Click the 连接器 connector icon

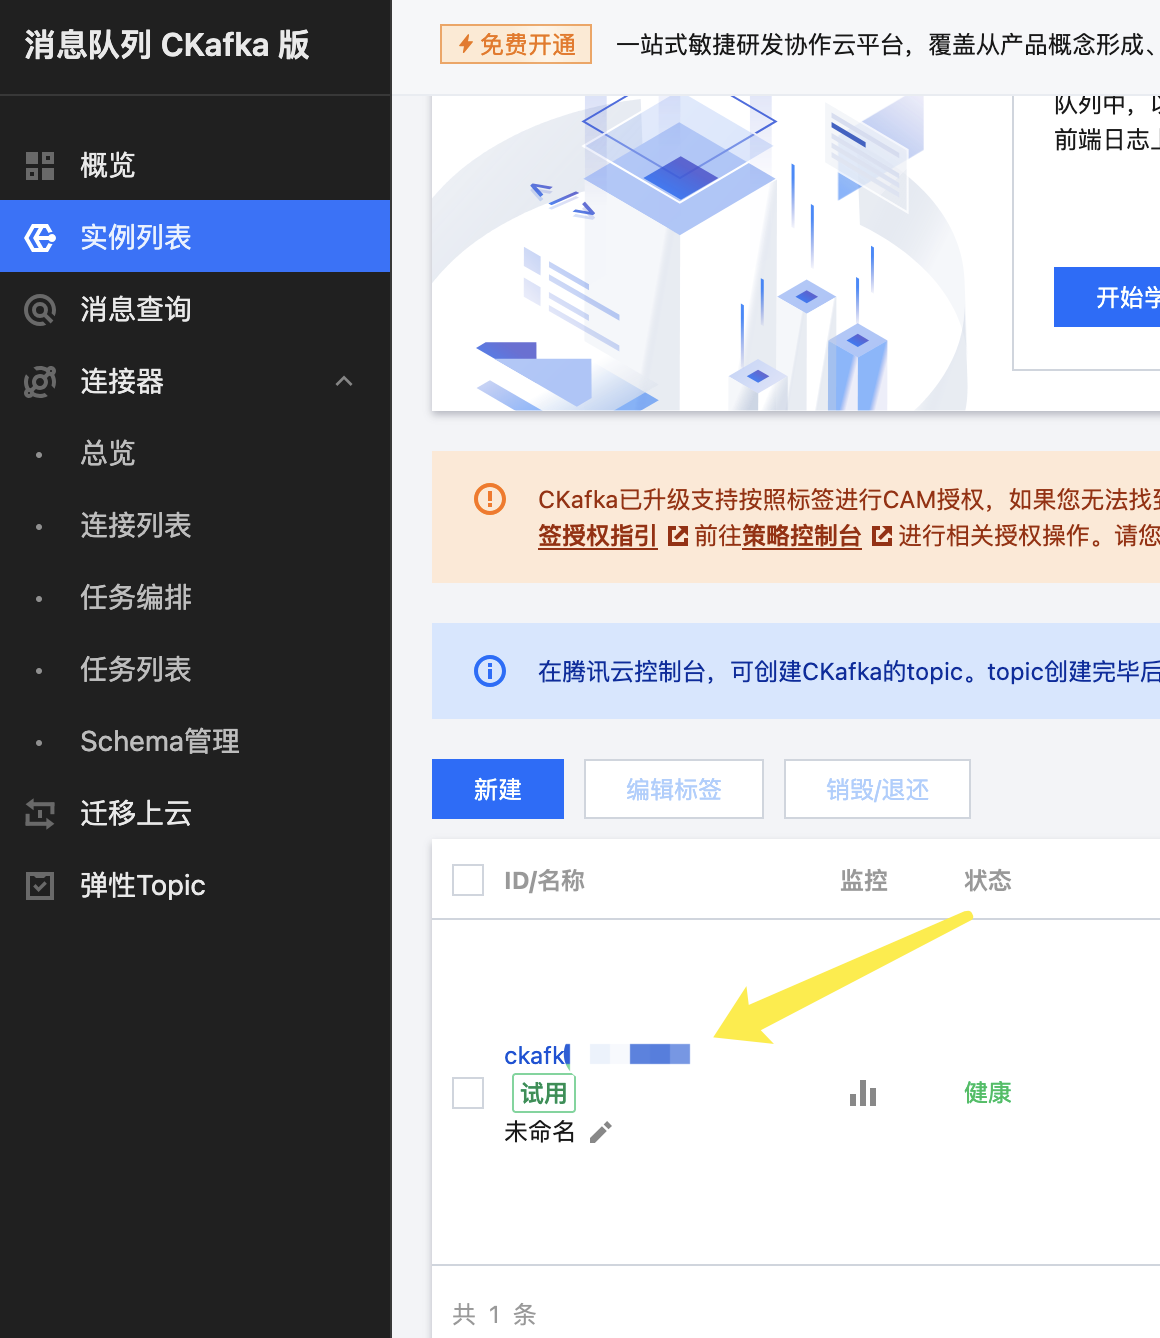pyautogui.click(x=40, y=382)
